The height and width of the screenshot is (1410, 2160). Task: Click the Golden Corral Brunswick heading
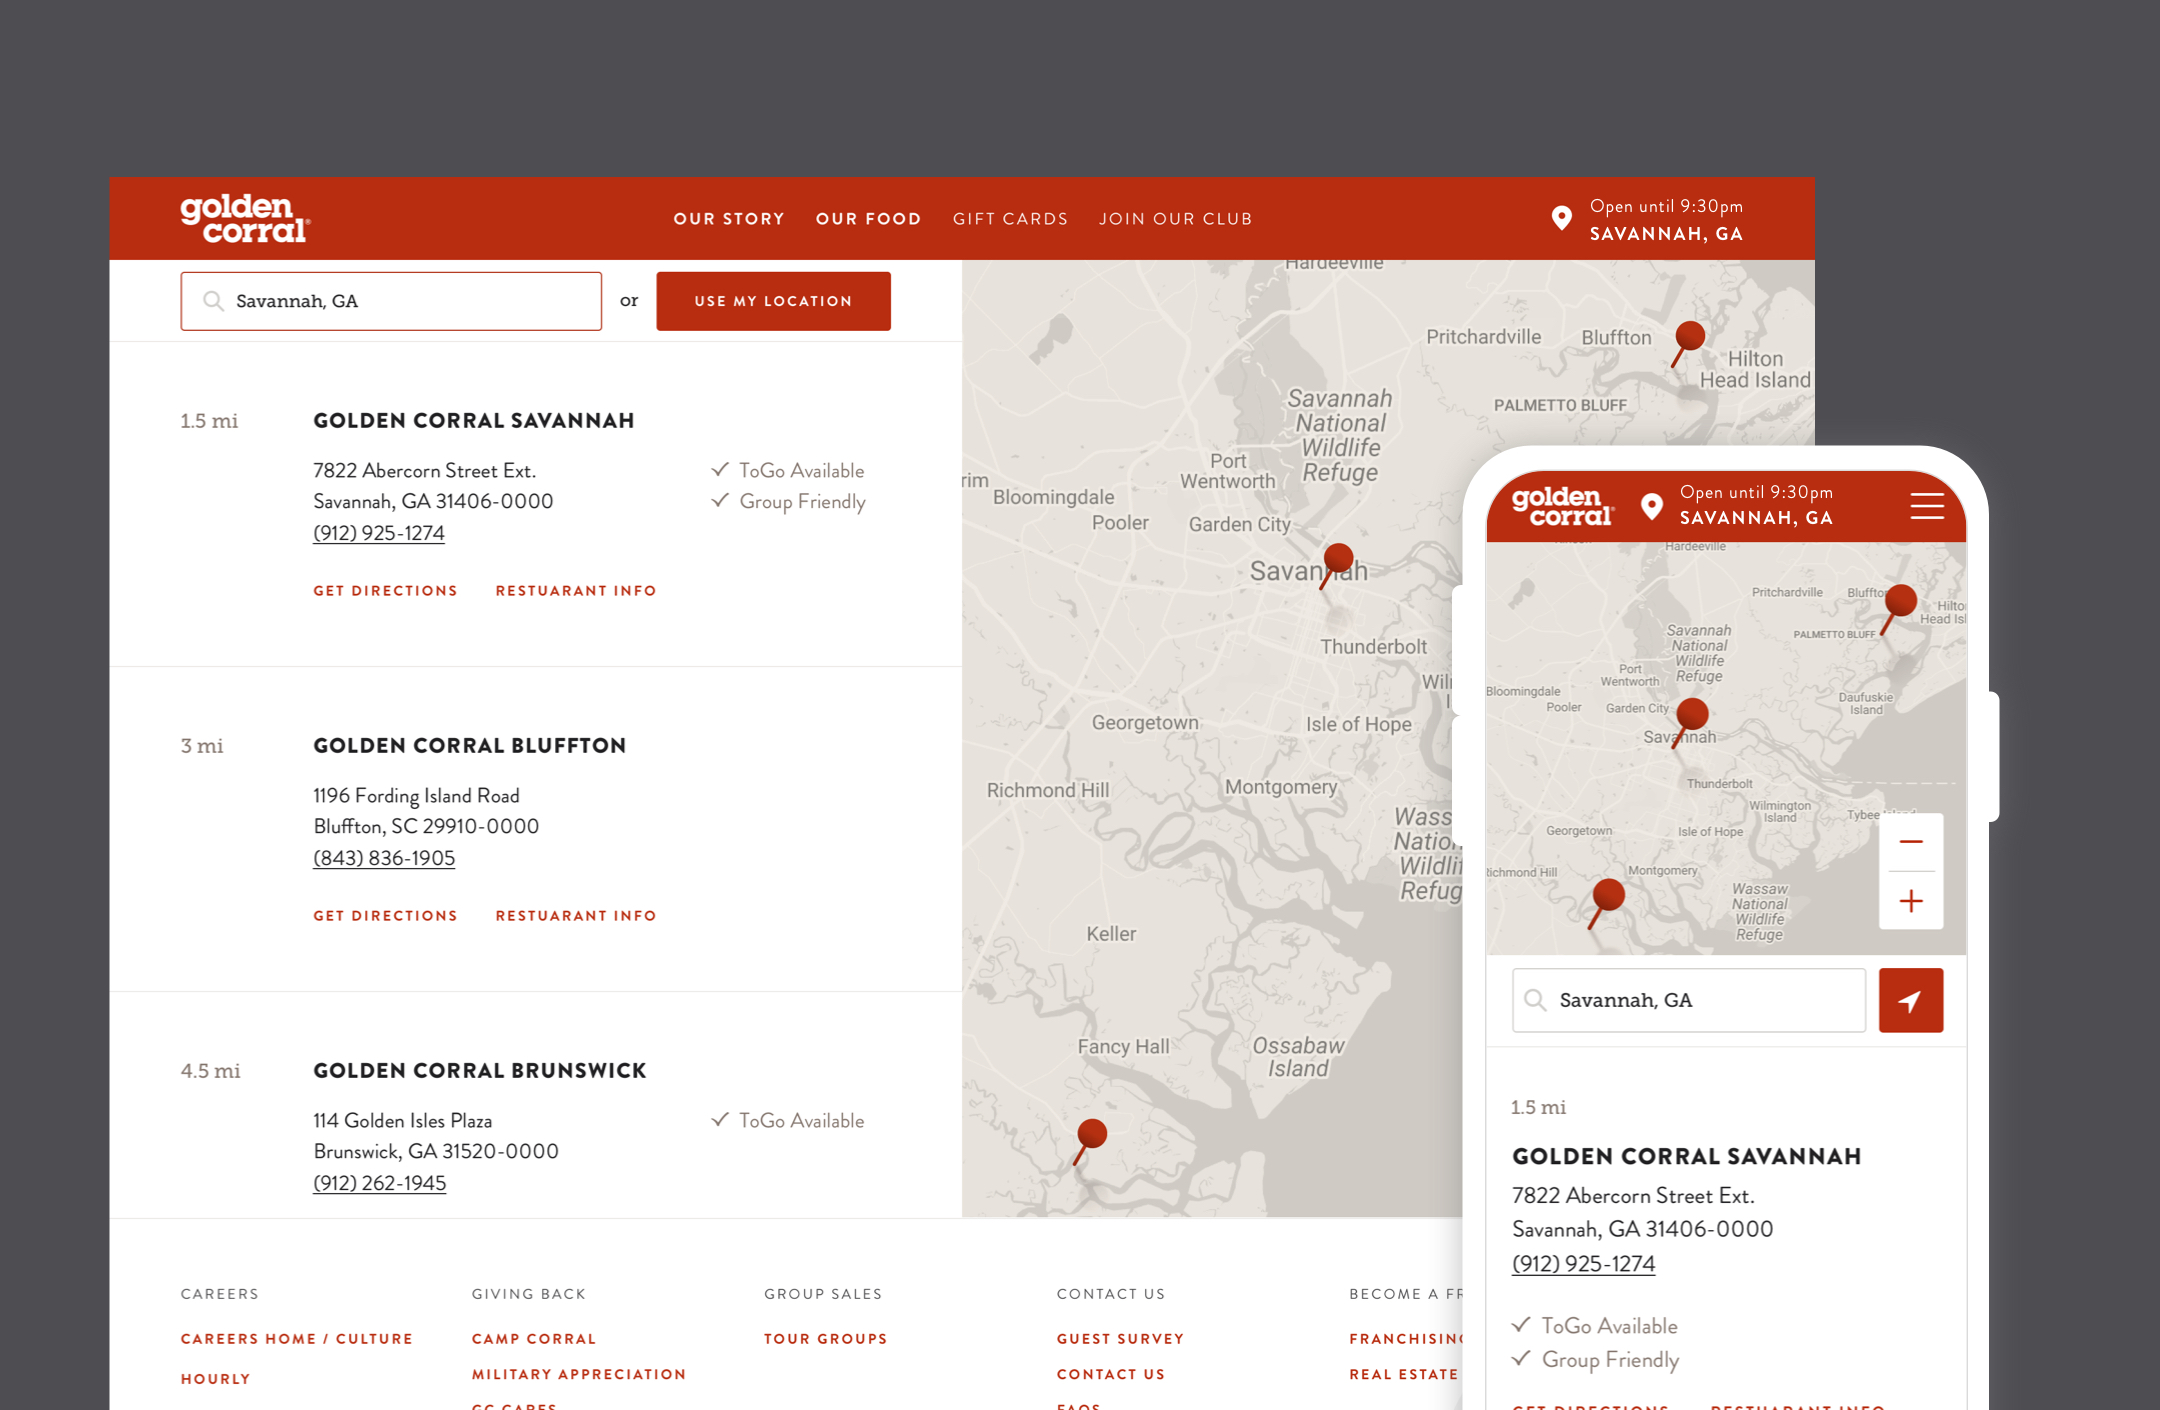pyautogui.click(x=480, y=1071)
